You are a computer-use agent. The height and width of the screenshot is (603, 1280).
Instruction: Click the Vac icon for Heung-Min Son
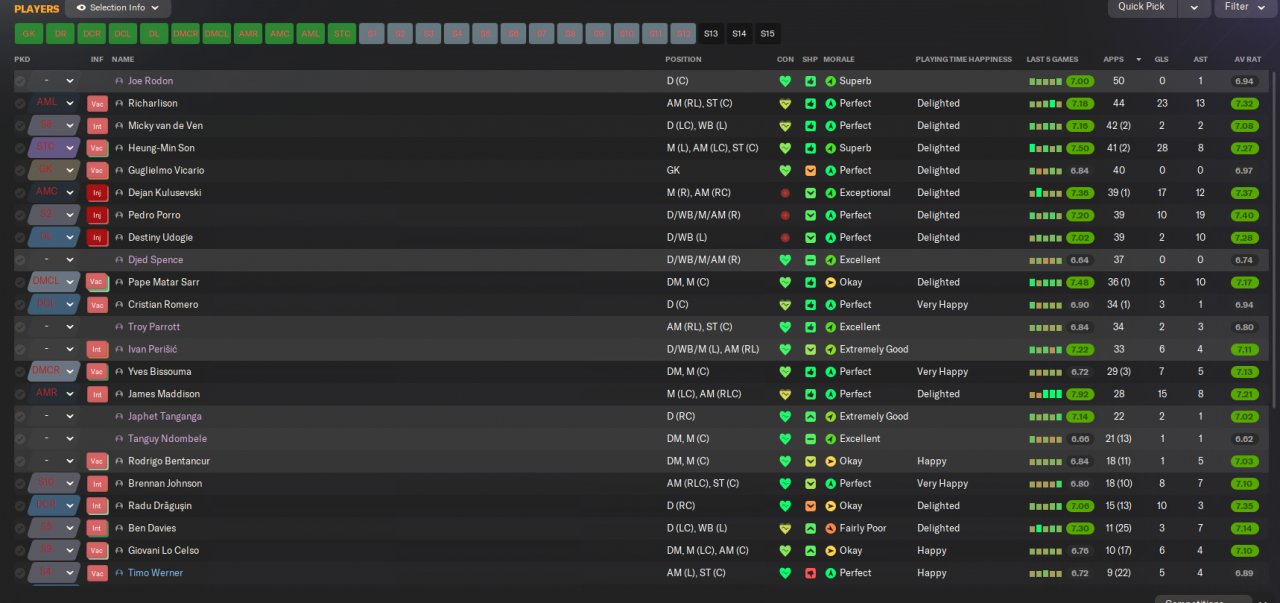point(97,148)
